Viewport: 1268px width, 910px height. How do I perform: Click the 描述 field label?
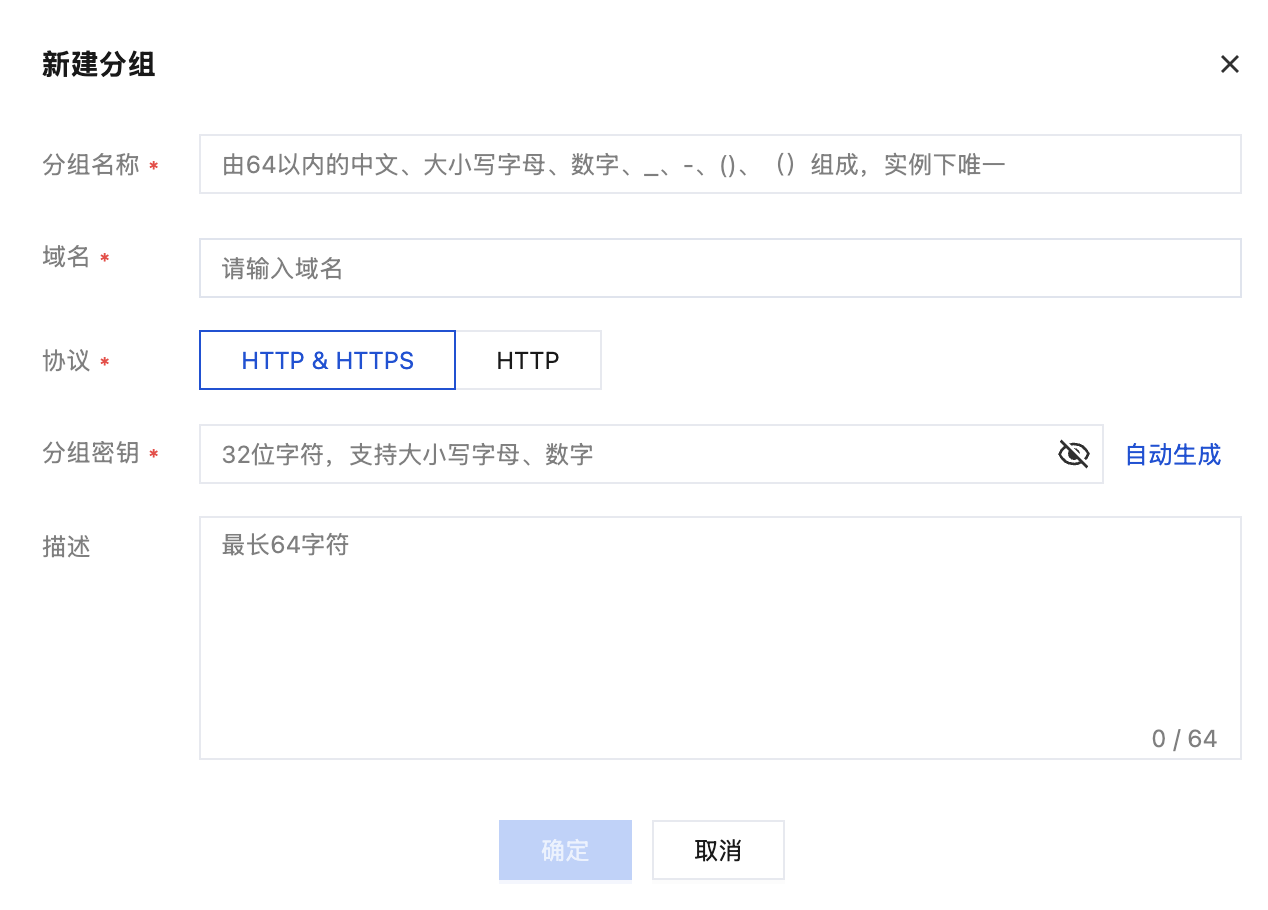67,546
